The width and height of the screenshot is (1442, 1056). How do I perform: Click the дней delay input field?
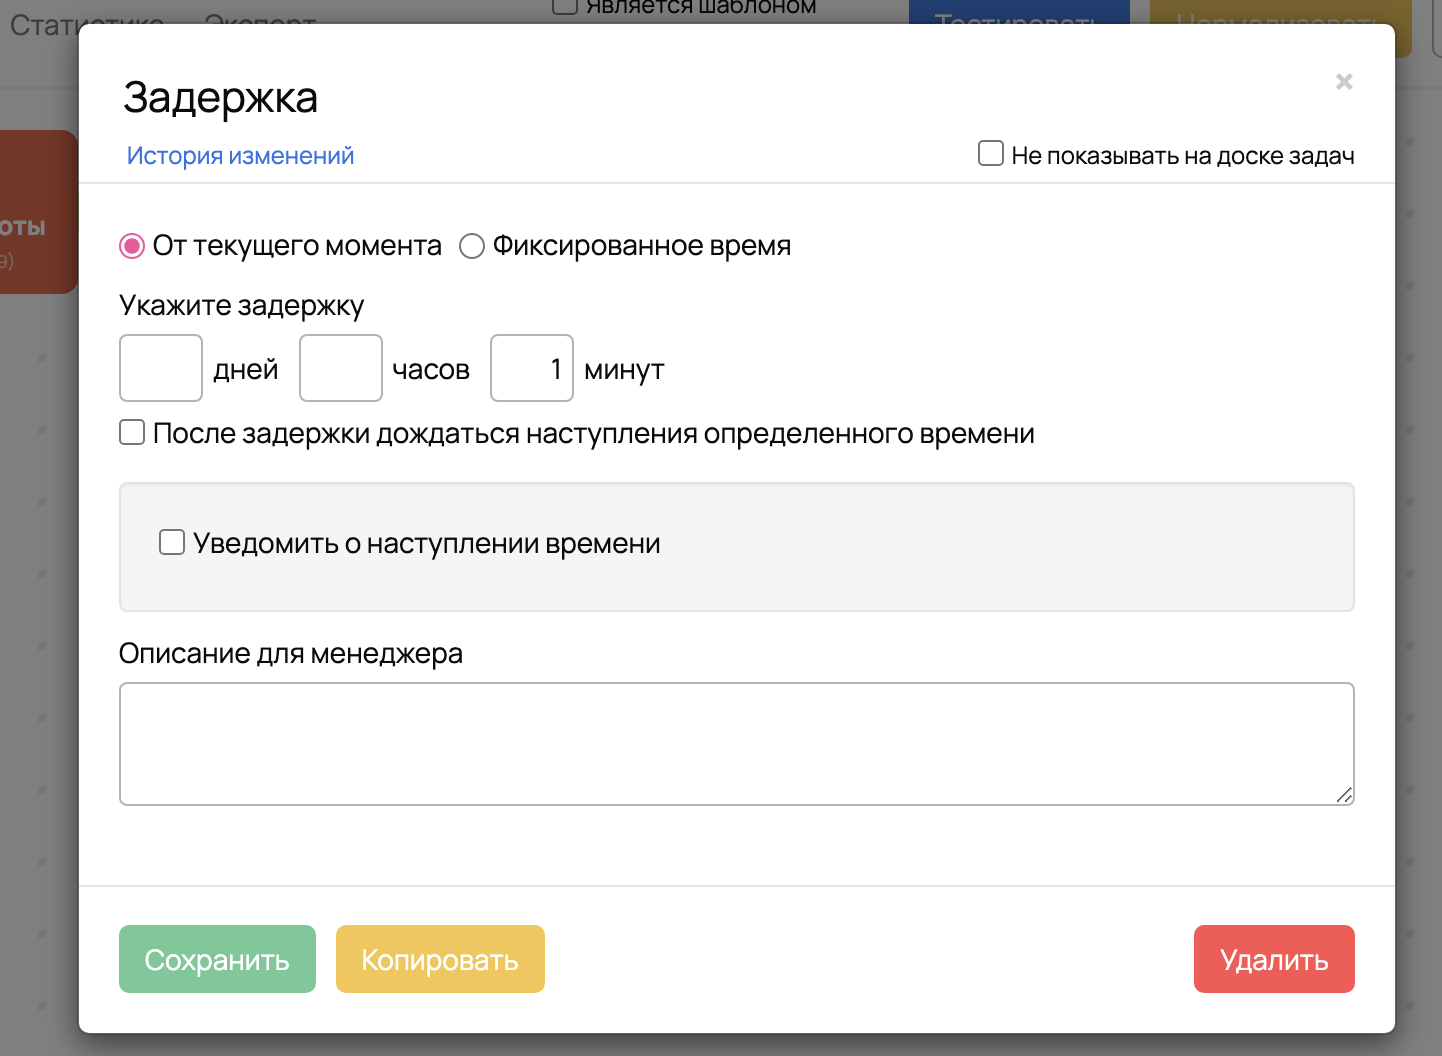[161, 368]
